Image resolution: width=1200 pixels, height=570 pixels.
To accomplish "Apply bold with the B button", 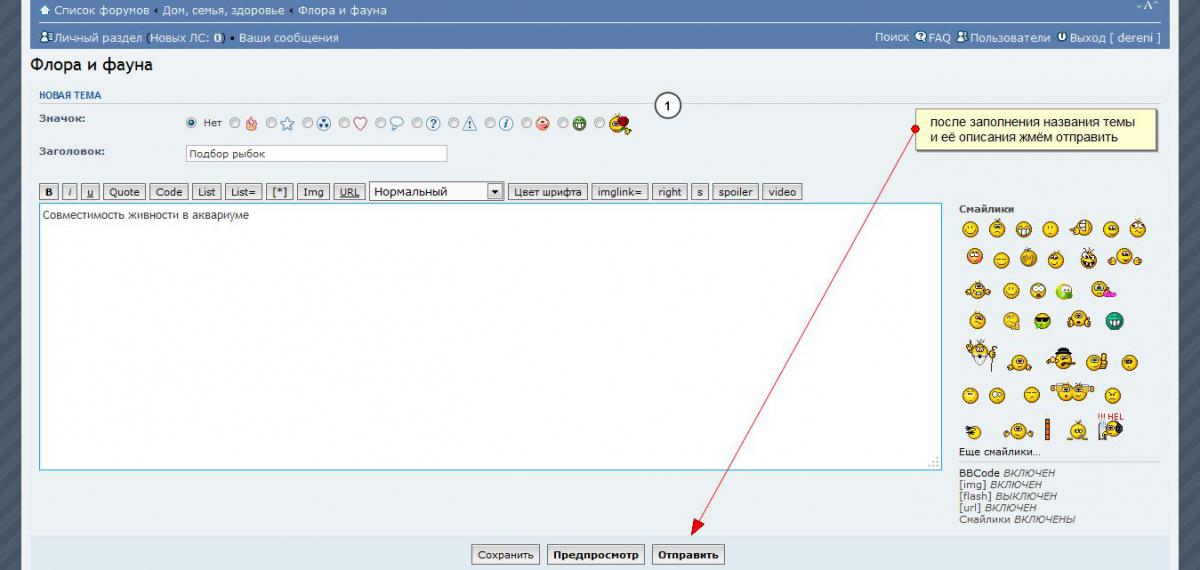I will coord(49,192).
